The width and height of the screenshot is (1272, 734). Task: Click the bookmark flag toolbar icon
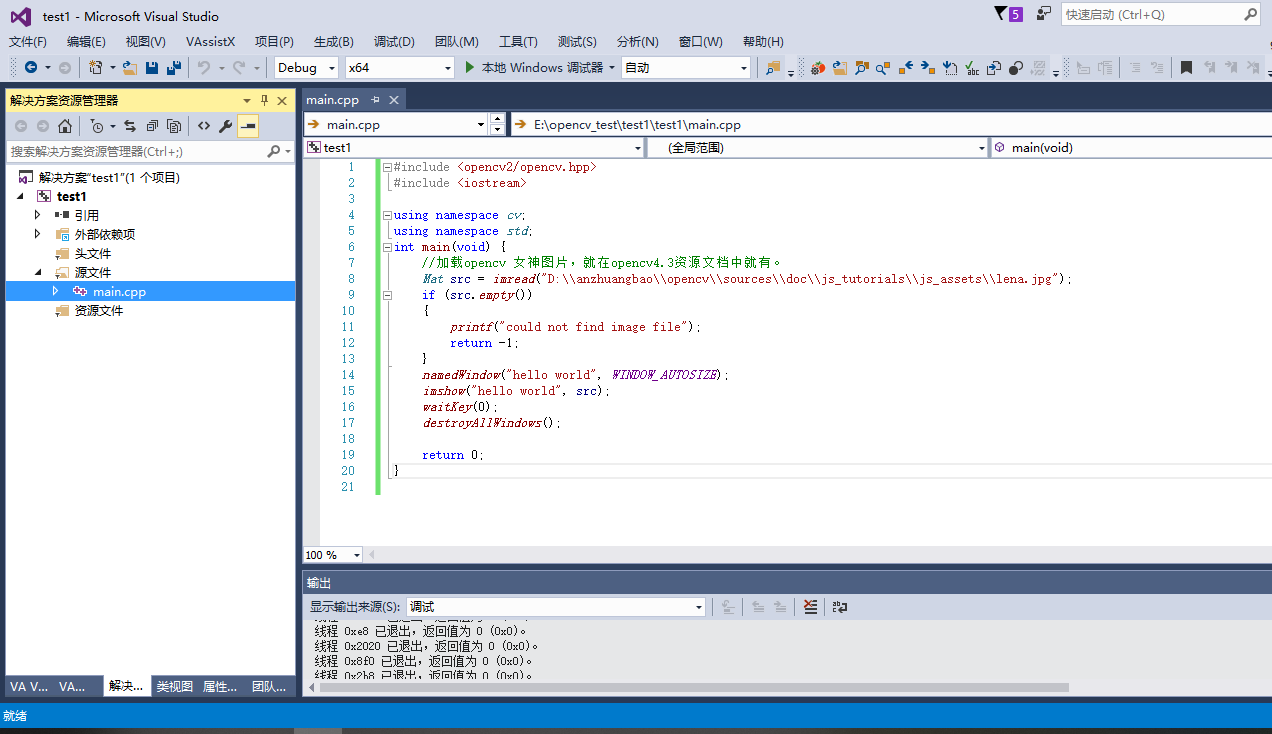point(1186,68)
